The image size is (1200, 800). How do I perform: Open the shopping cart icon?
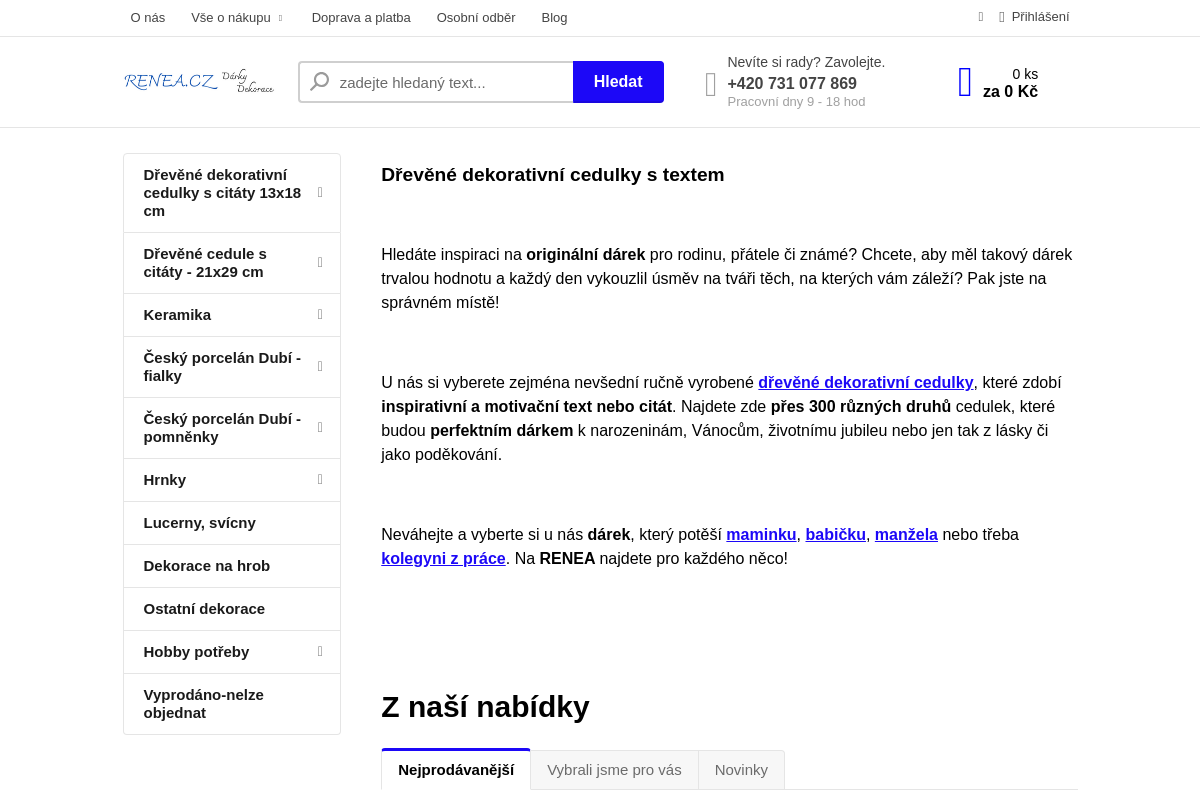[x=965, y=82]
